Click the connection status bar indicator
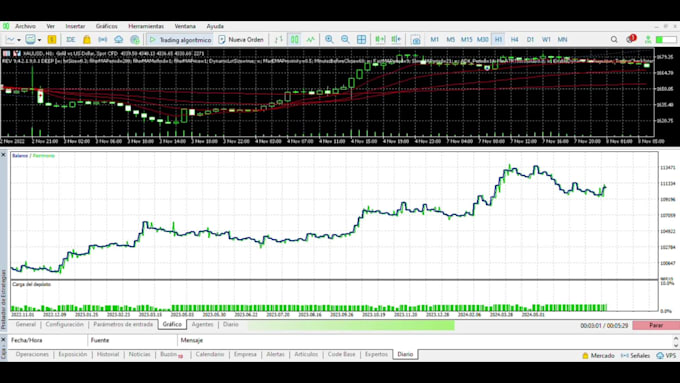The height and width of the screenshot is (383, 680). click(666, 39)
